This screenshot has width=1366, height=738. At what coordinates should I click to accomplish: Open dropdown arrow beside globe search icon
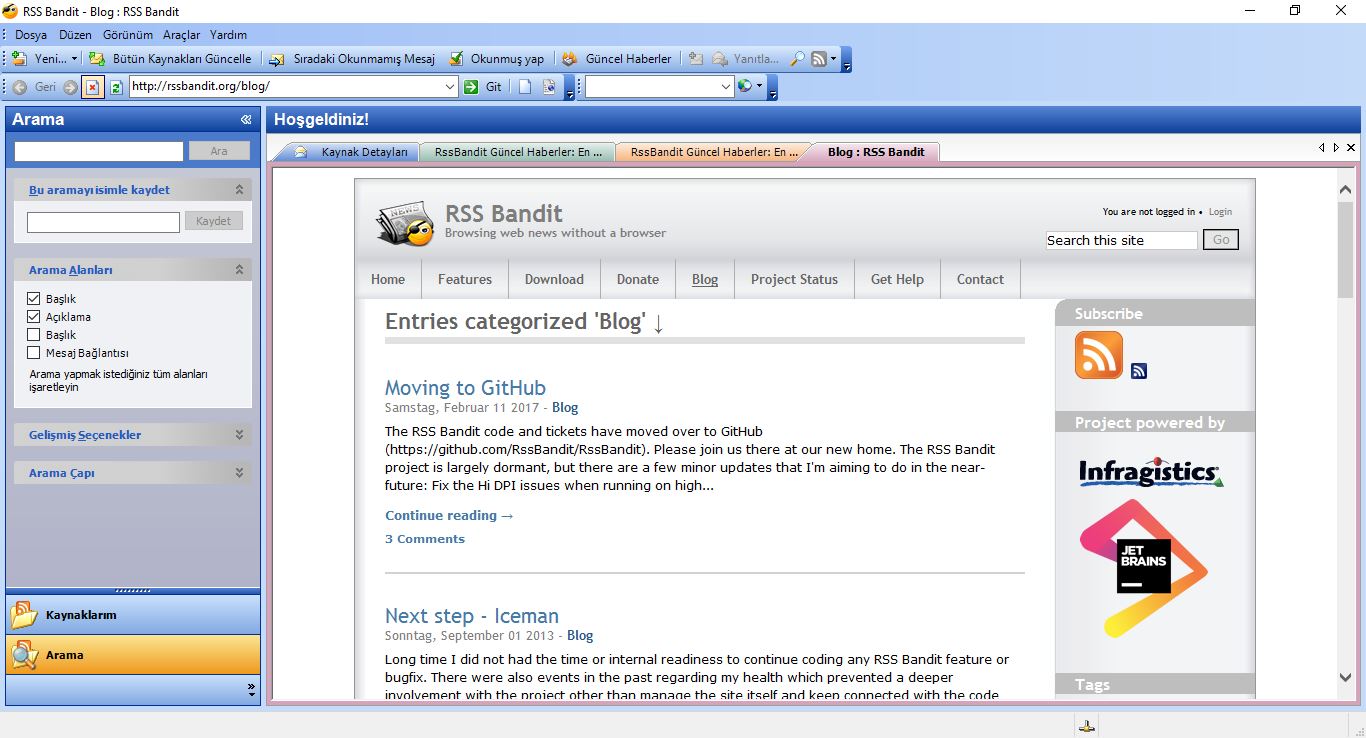759,87
